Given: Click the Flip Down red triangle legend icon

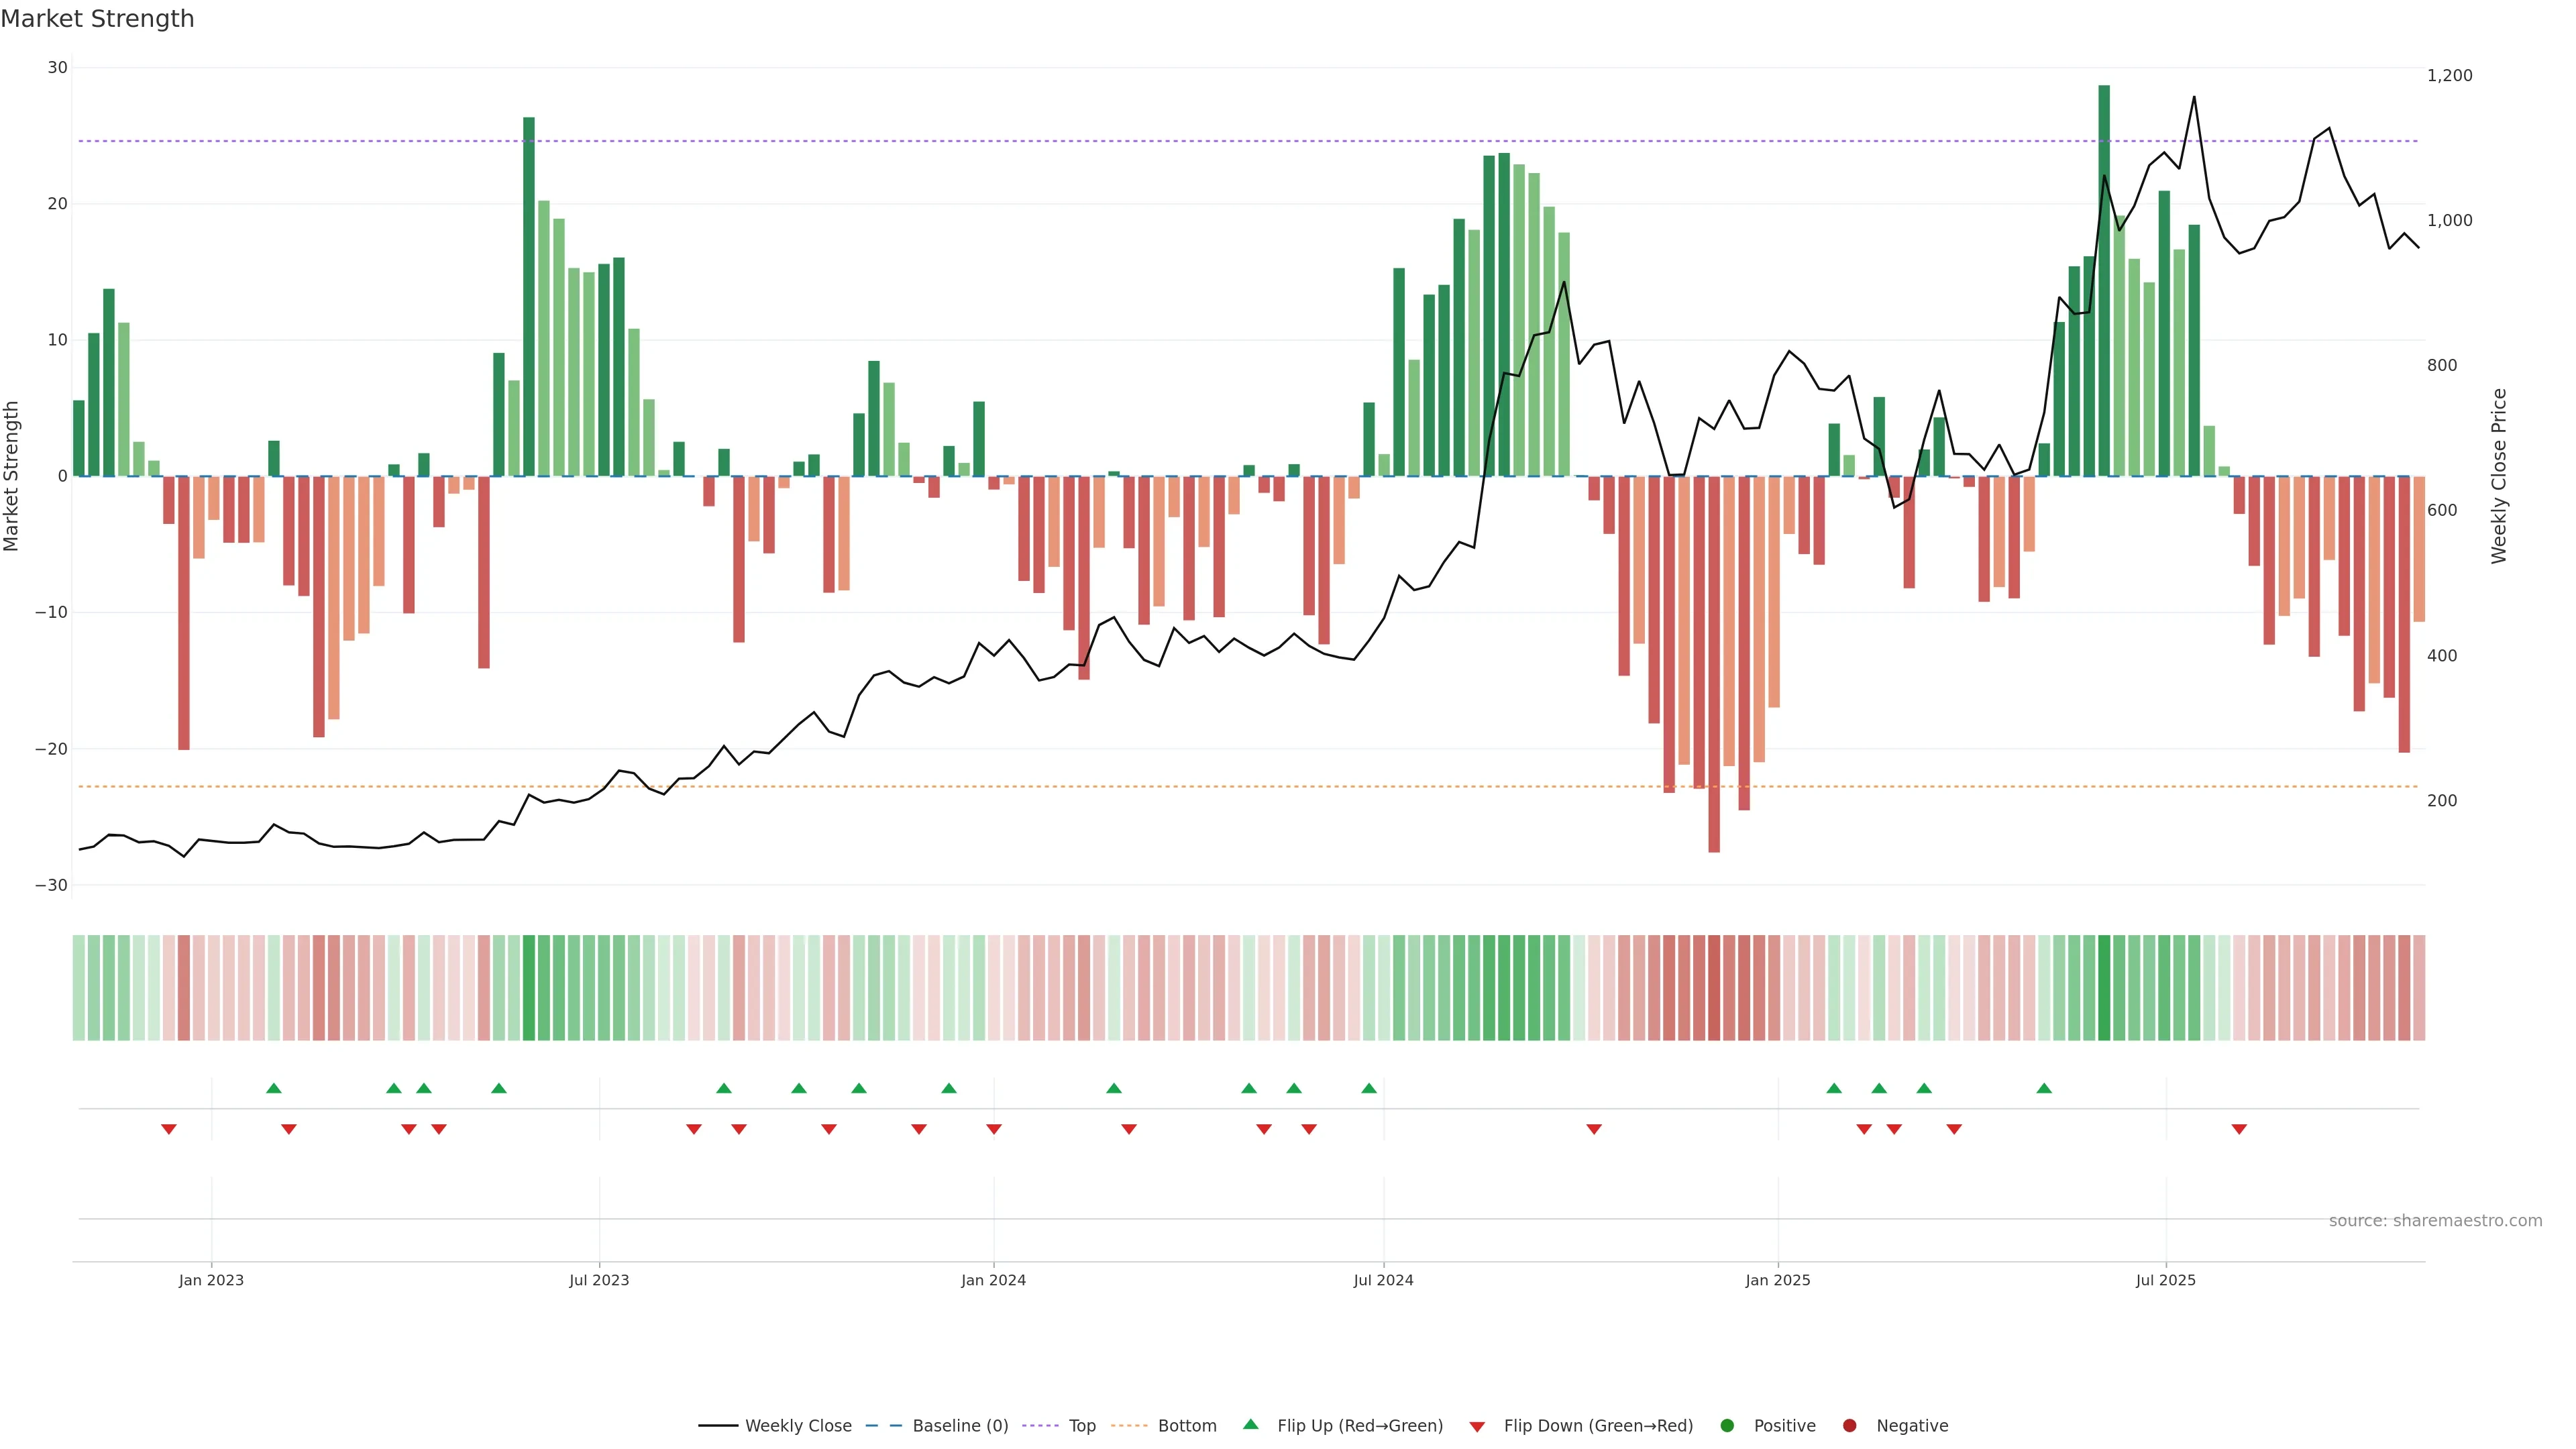Looking at the screenshot, I should [x=1477, y=1427].
